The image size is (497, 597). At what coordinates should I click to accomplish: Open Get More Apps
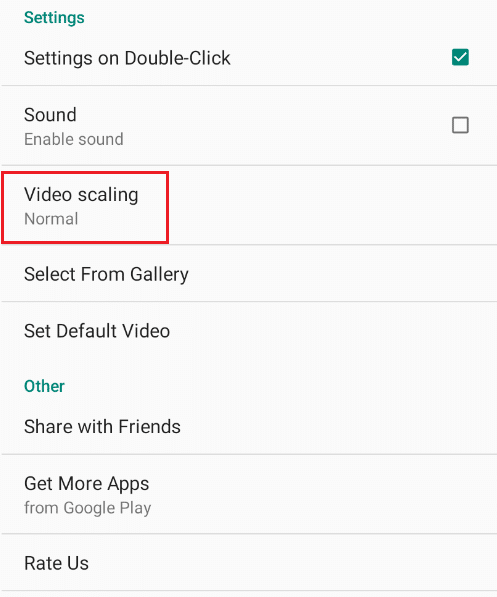coord(248,494)
